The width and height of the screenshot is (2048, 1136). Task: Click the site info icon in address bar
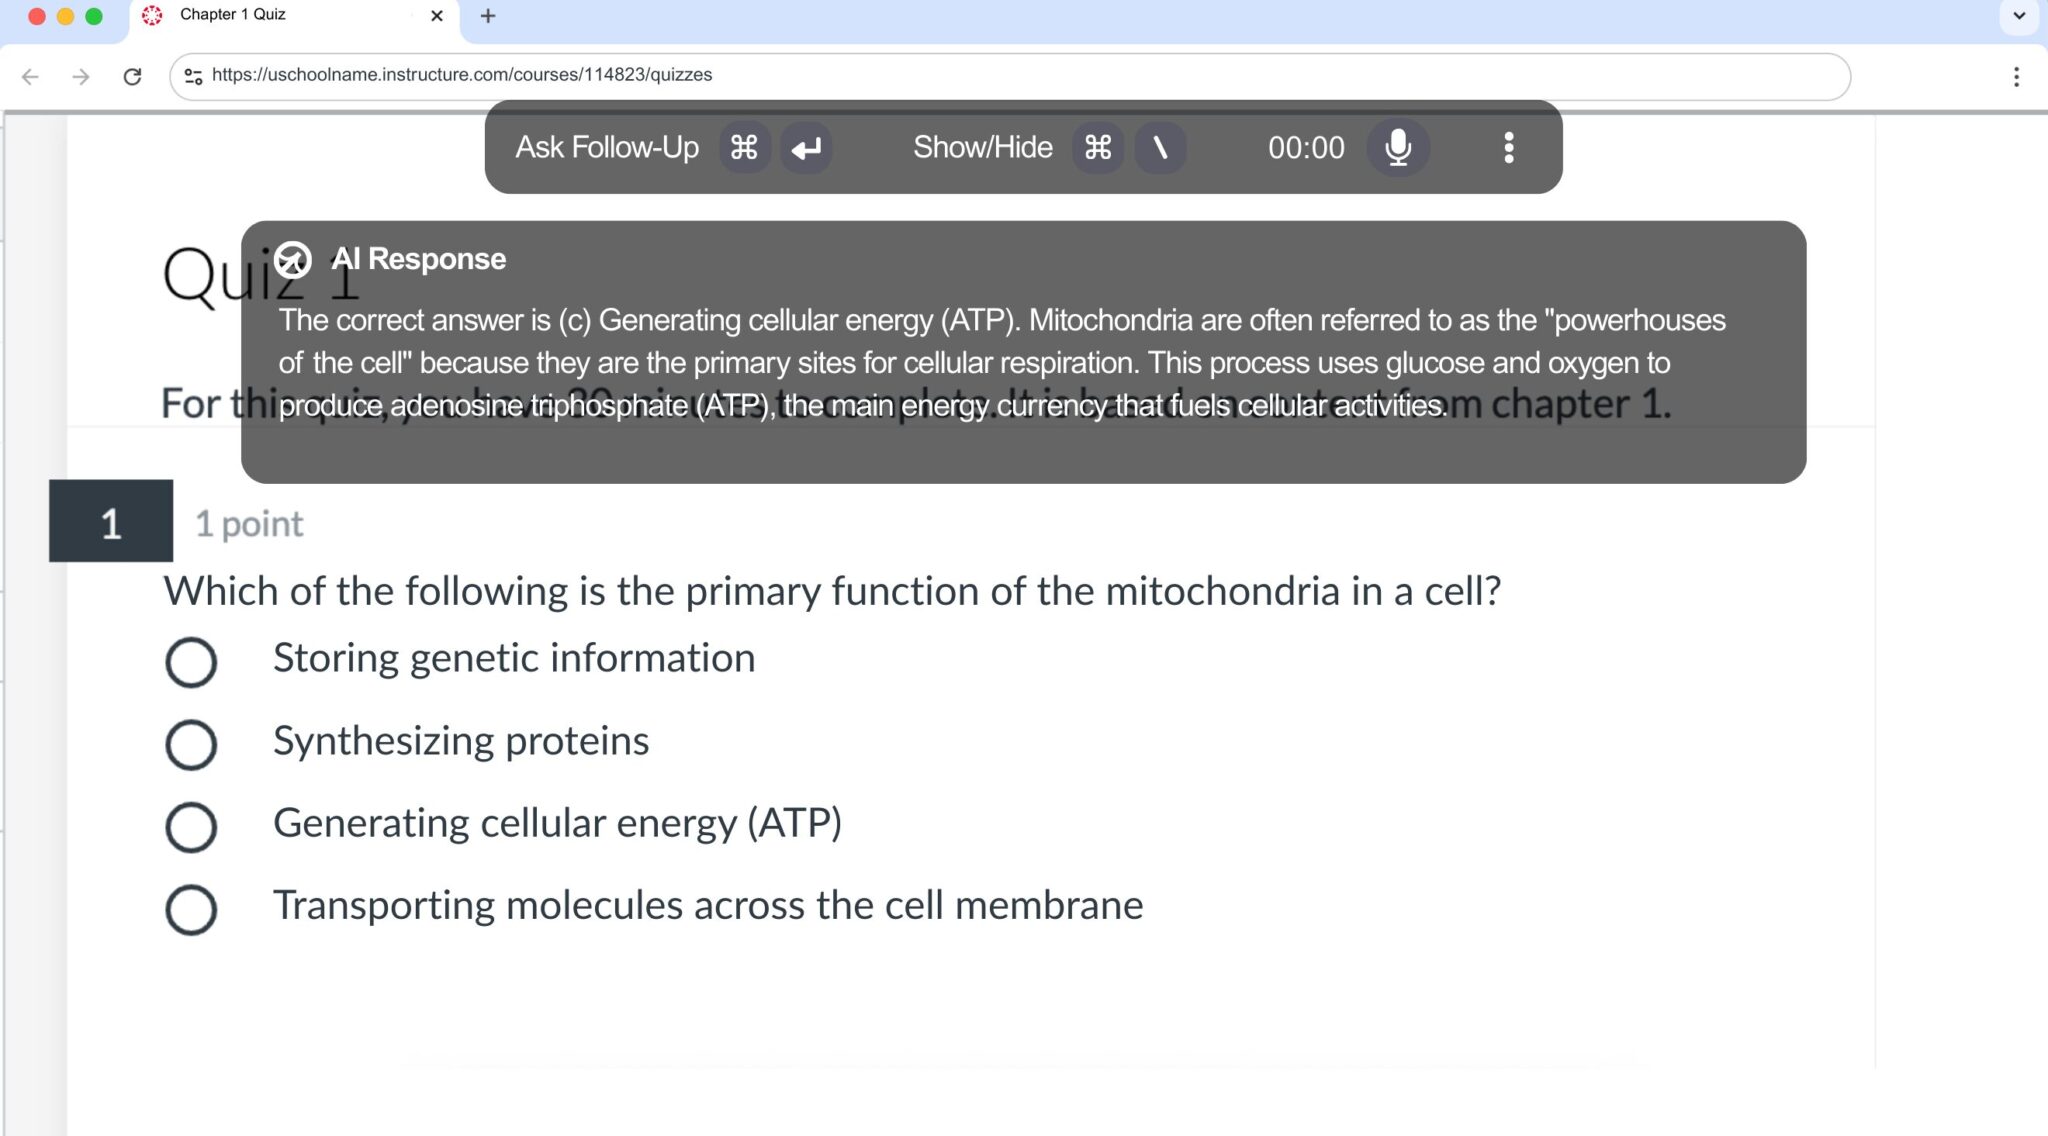click(193, 76)
